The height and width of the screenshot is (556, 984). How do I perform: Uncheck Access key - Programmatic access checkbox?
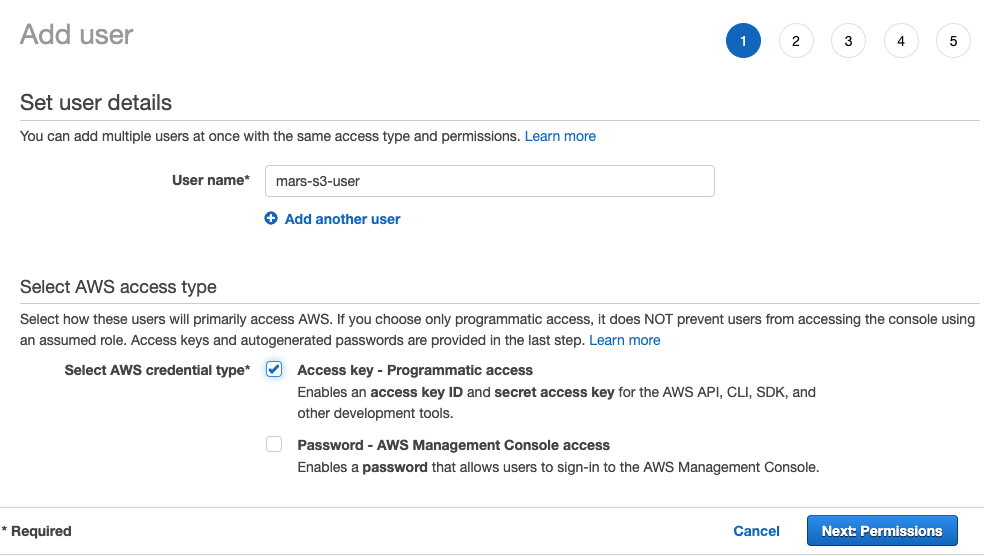click(x=274, y=369)
